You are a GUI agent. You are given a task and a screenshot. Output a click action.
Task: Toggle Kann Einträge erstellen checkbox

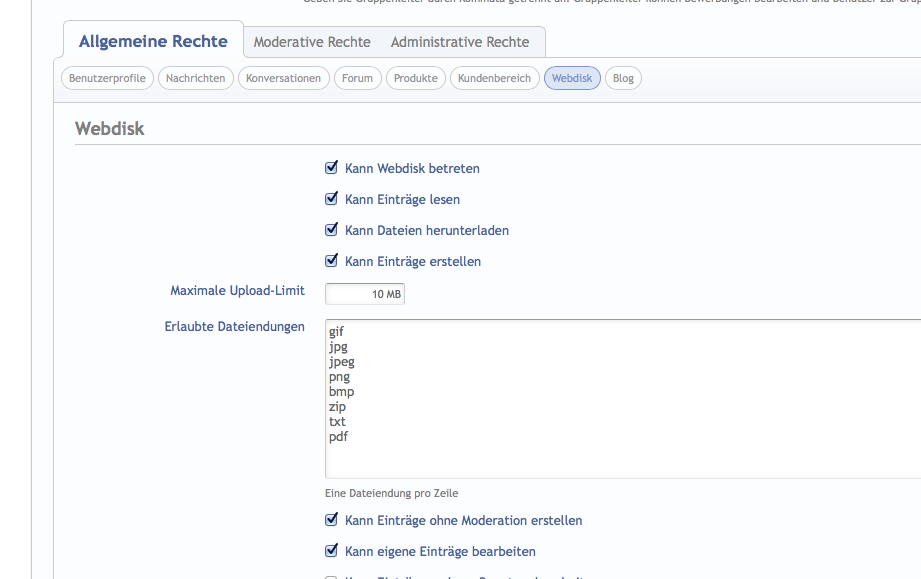coord(332,261)
